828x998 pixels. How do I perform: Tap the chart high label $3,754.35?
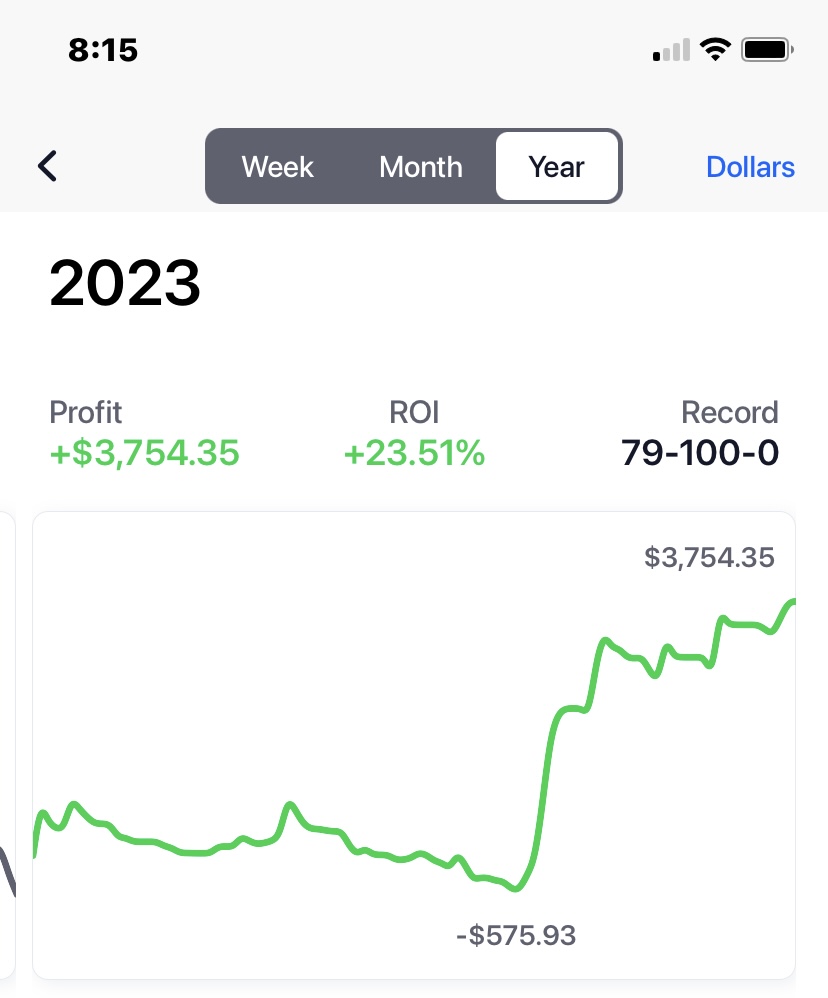click(x=710, y=557)
